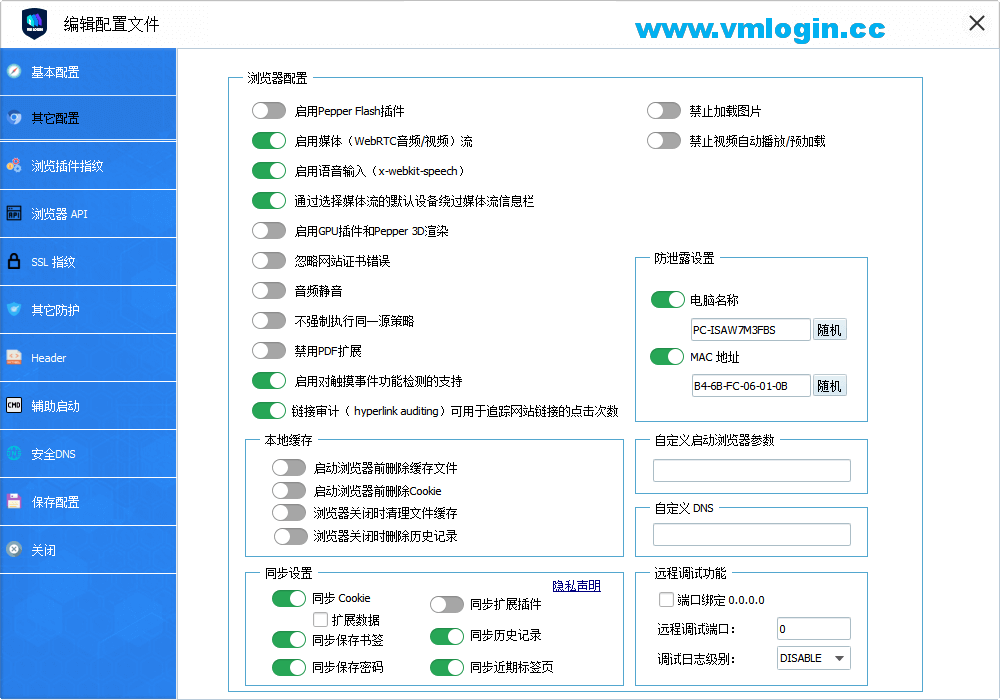Disable 同步历史记录 switch
This screenshot has width=1000, height=700.
pos(446,636)
